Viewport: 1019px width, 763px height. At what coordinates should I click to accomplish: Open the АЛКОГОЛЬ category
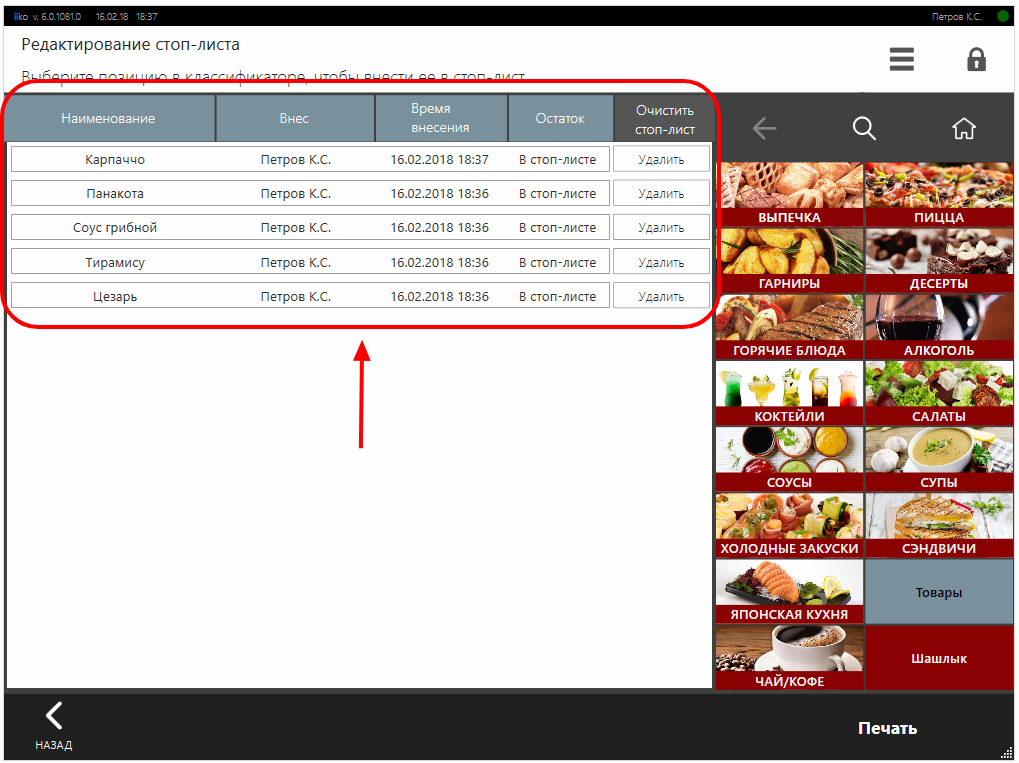coord(939,326)
